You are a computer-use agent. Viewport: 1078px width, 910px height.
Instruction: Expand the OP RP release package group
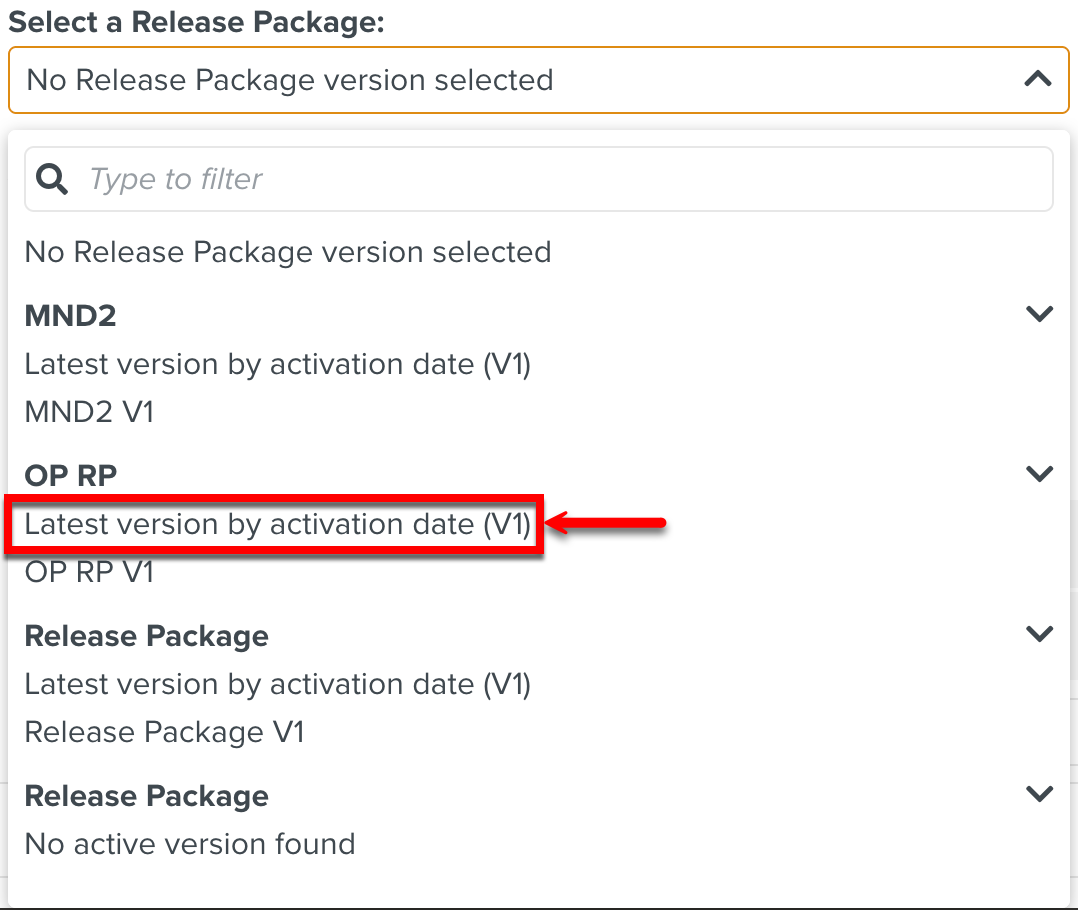(x=1037, y=473)
